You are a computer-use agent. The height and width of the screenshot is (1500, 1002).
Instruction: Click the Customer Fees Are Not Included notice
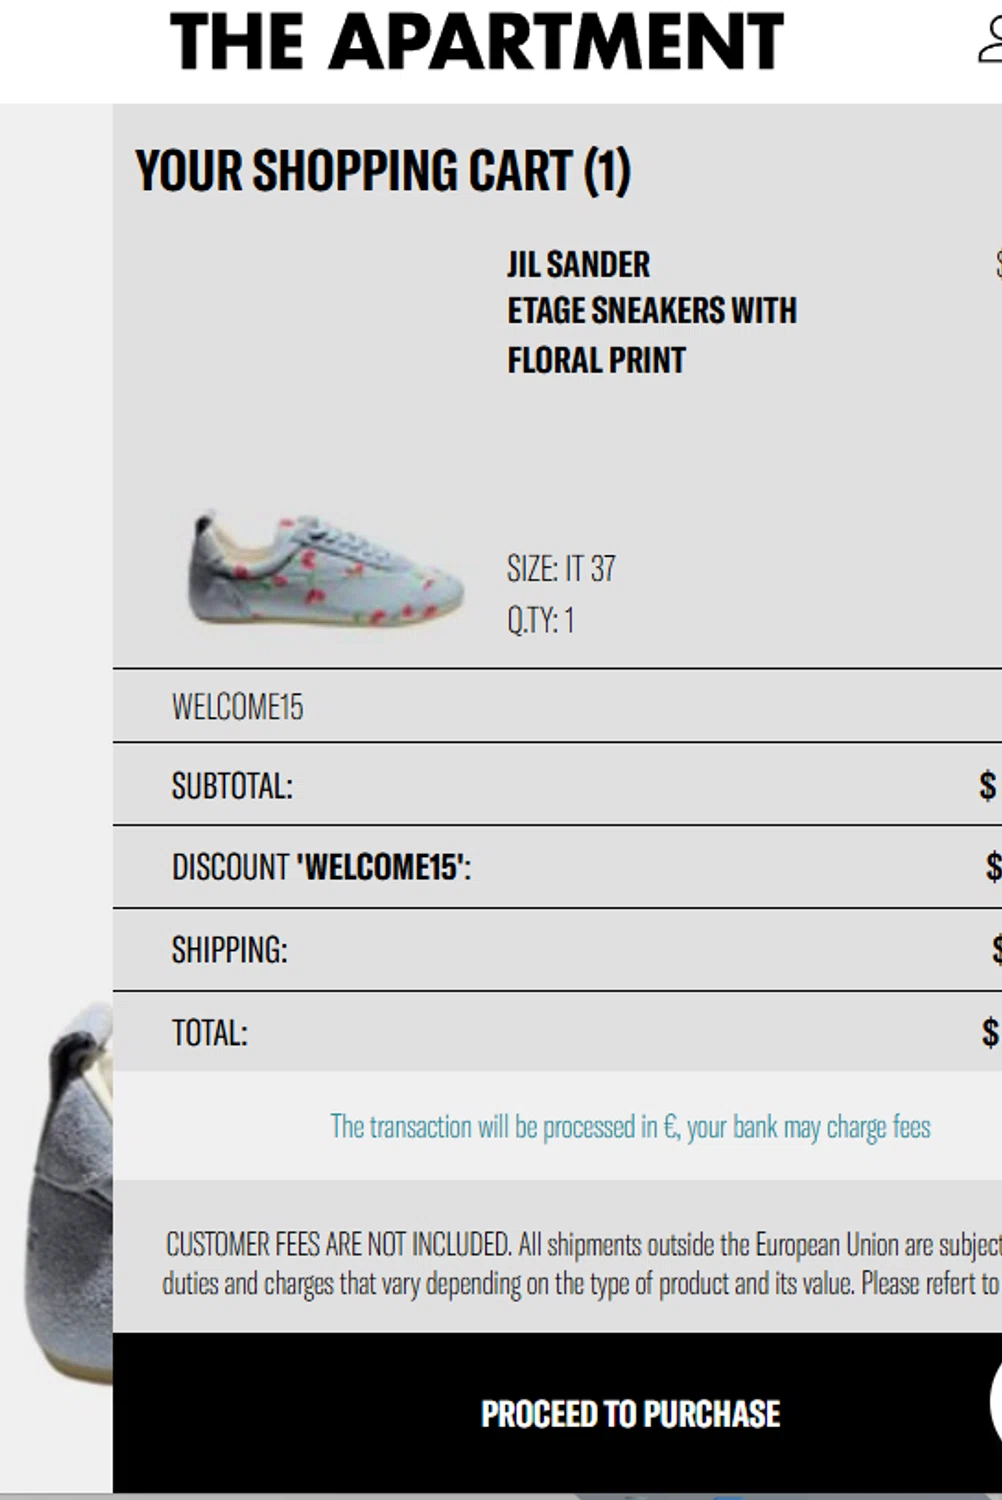(x=582, y=1264)
